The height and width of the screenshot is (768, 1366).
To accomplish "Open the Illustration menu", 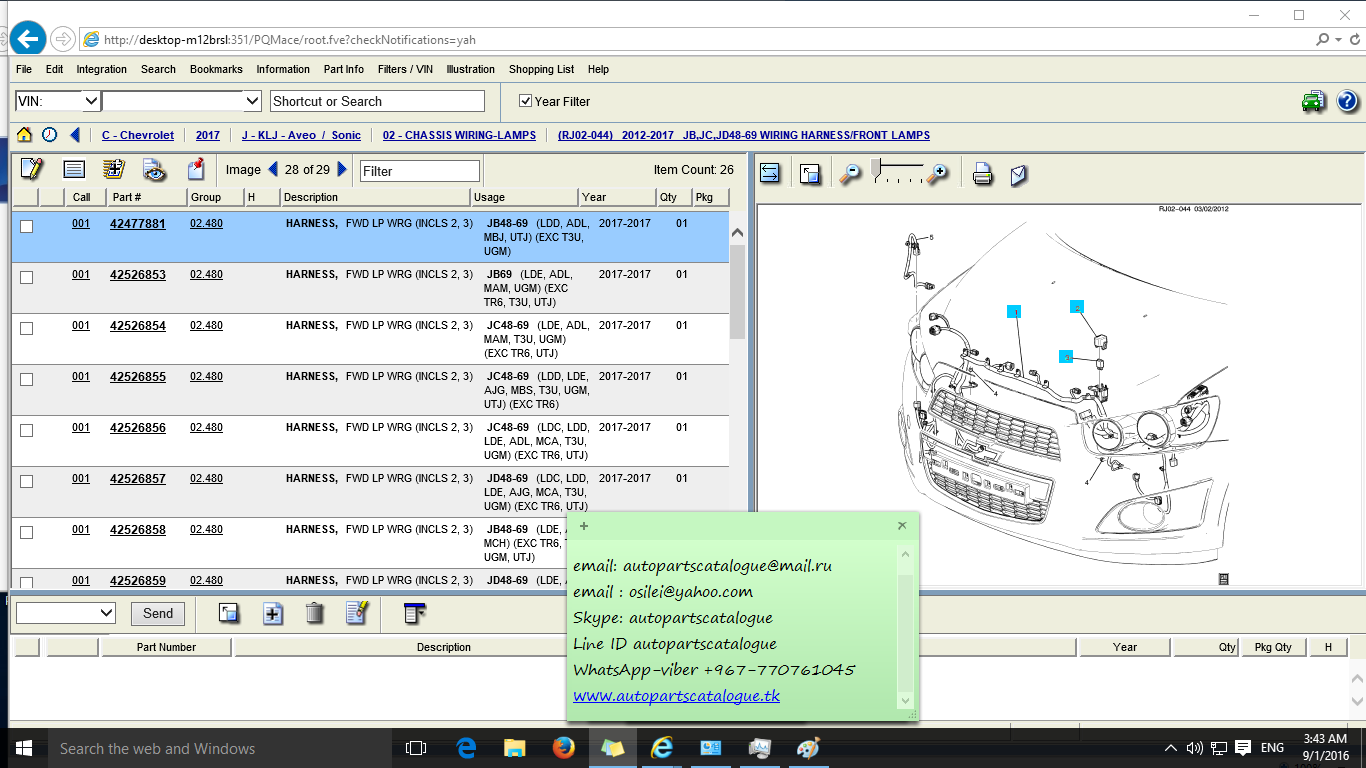I will (471, 69).
